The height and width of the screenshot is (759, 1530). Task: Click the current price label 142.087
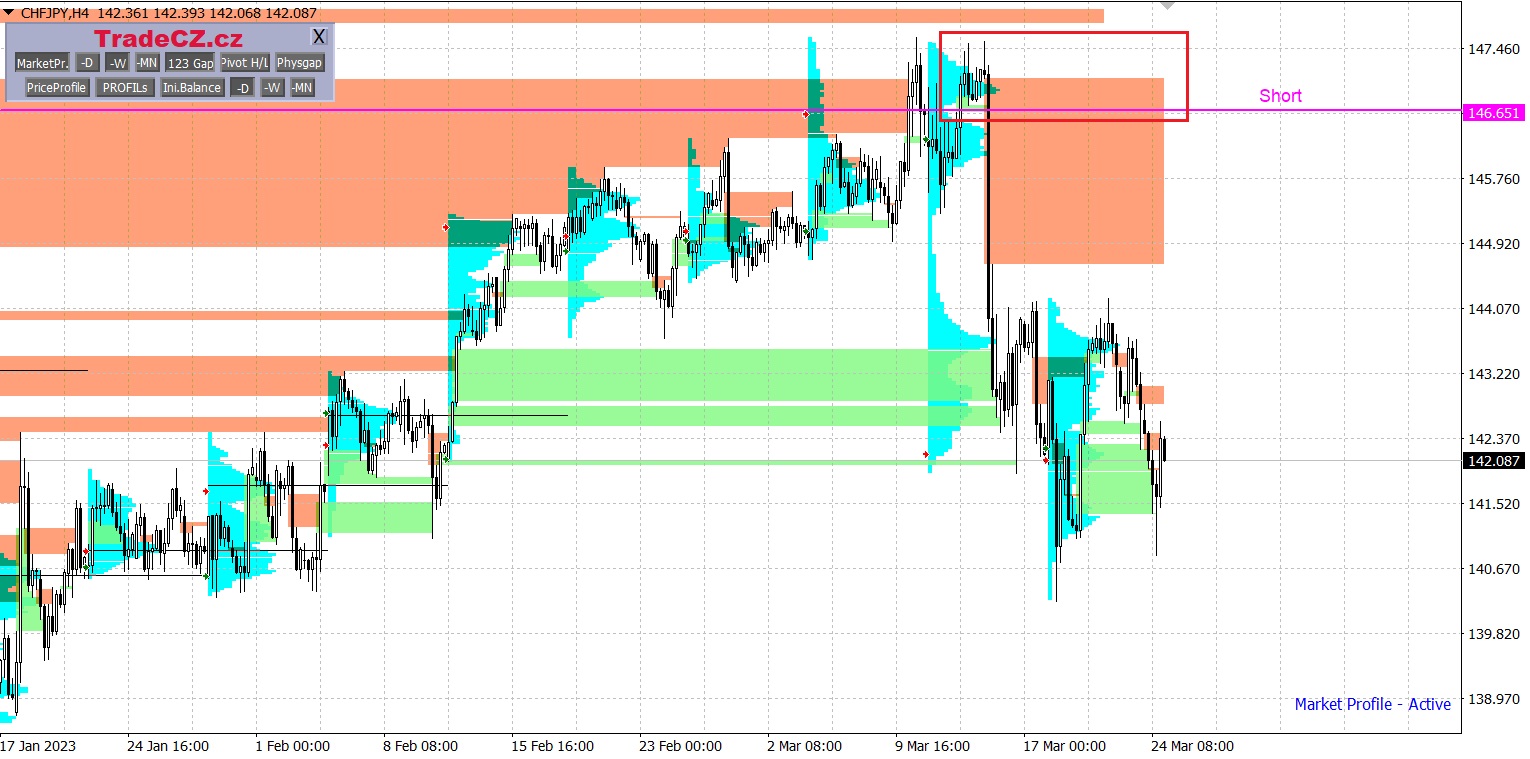1492,461
